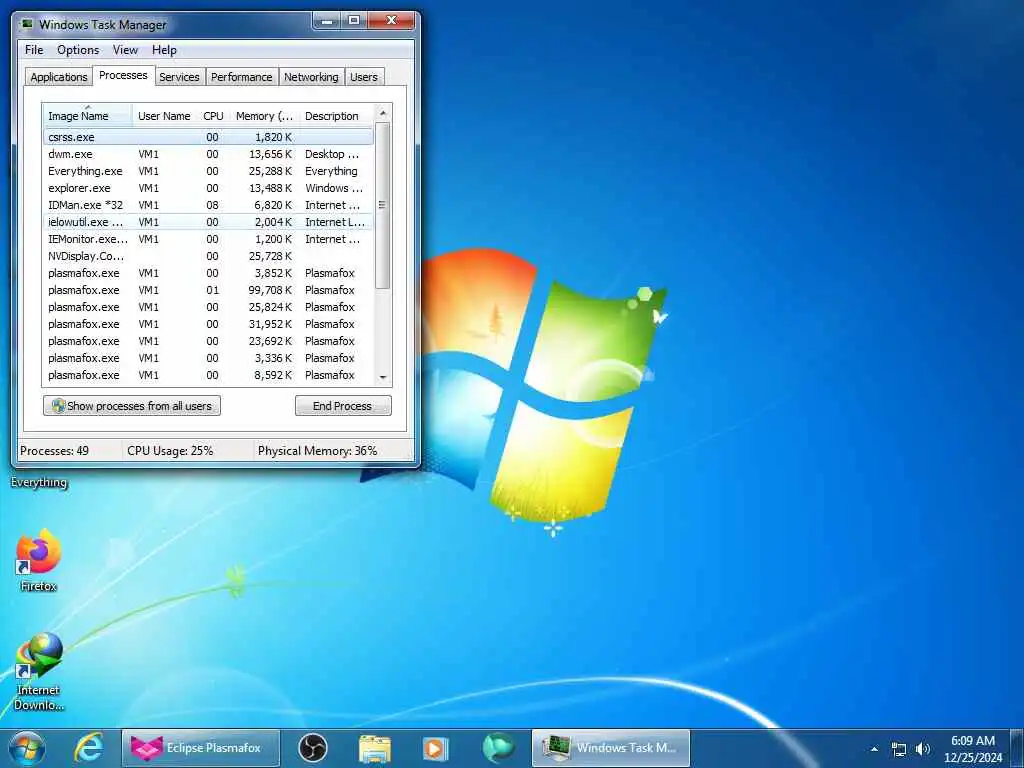Screen dimensions: 1024x768
Task: Show hidden tray icons arrow
Action: click(x=874, y=749)
